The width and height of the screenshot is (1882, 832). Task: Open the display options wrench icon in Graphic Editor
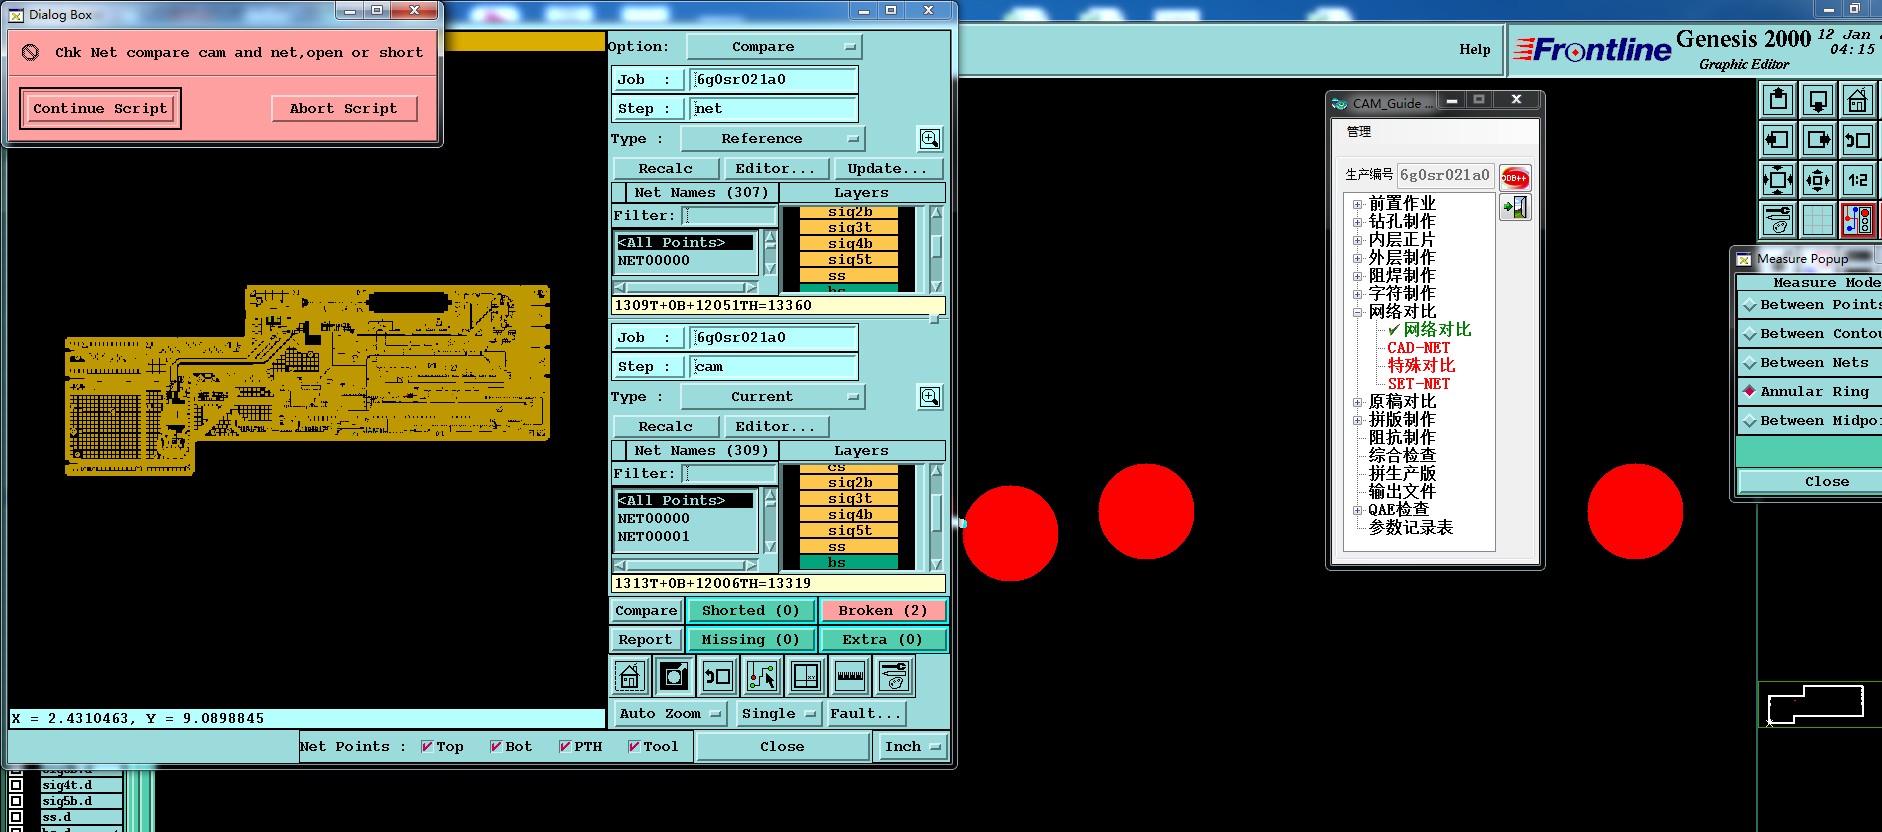click(x=1777, y=219)
